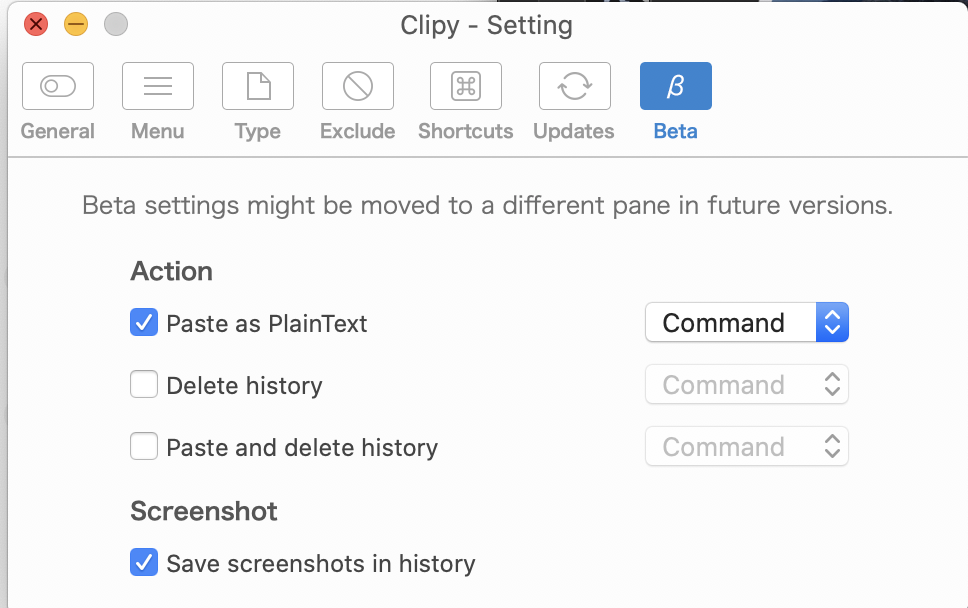Click the Save screenshots in history label
The image size is (968, 608).
[321, 564]
